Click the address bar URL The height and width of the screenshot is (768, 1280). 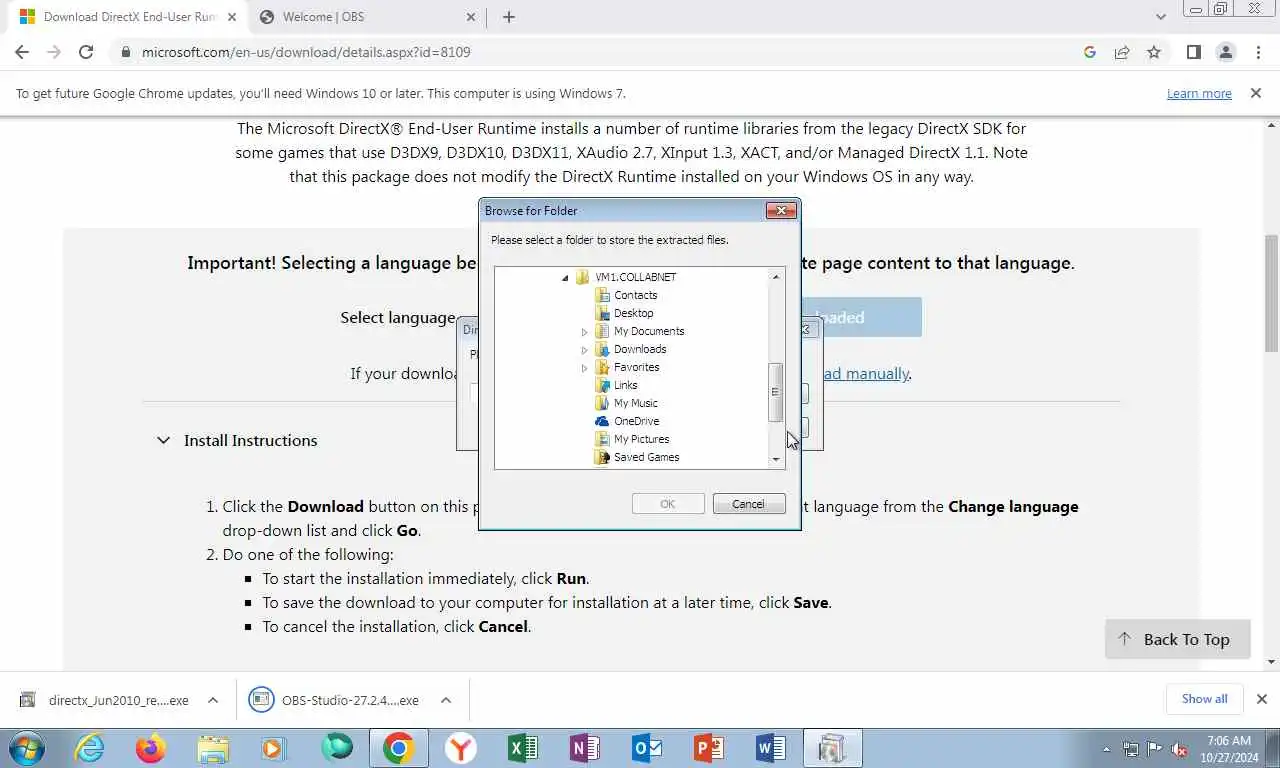pyautogui.click(x=306, y=52)
